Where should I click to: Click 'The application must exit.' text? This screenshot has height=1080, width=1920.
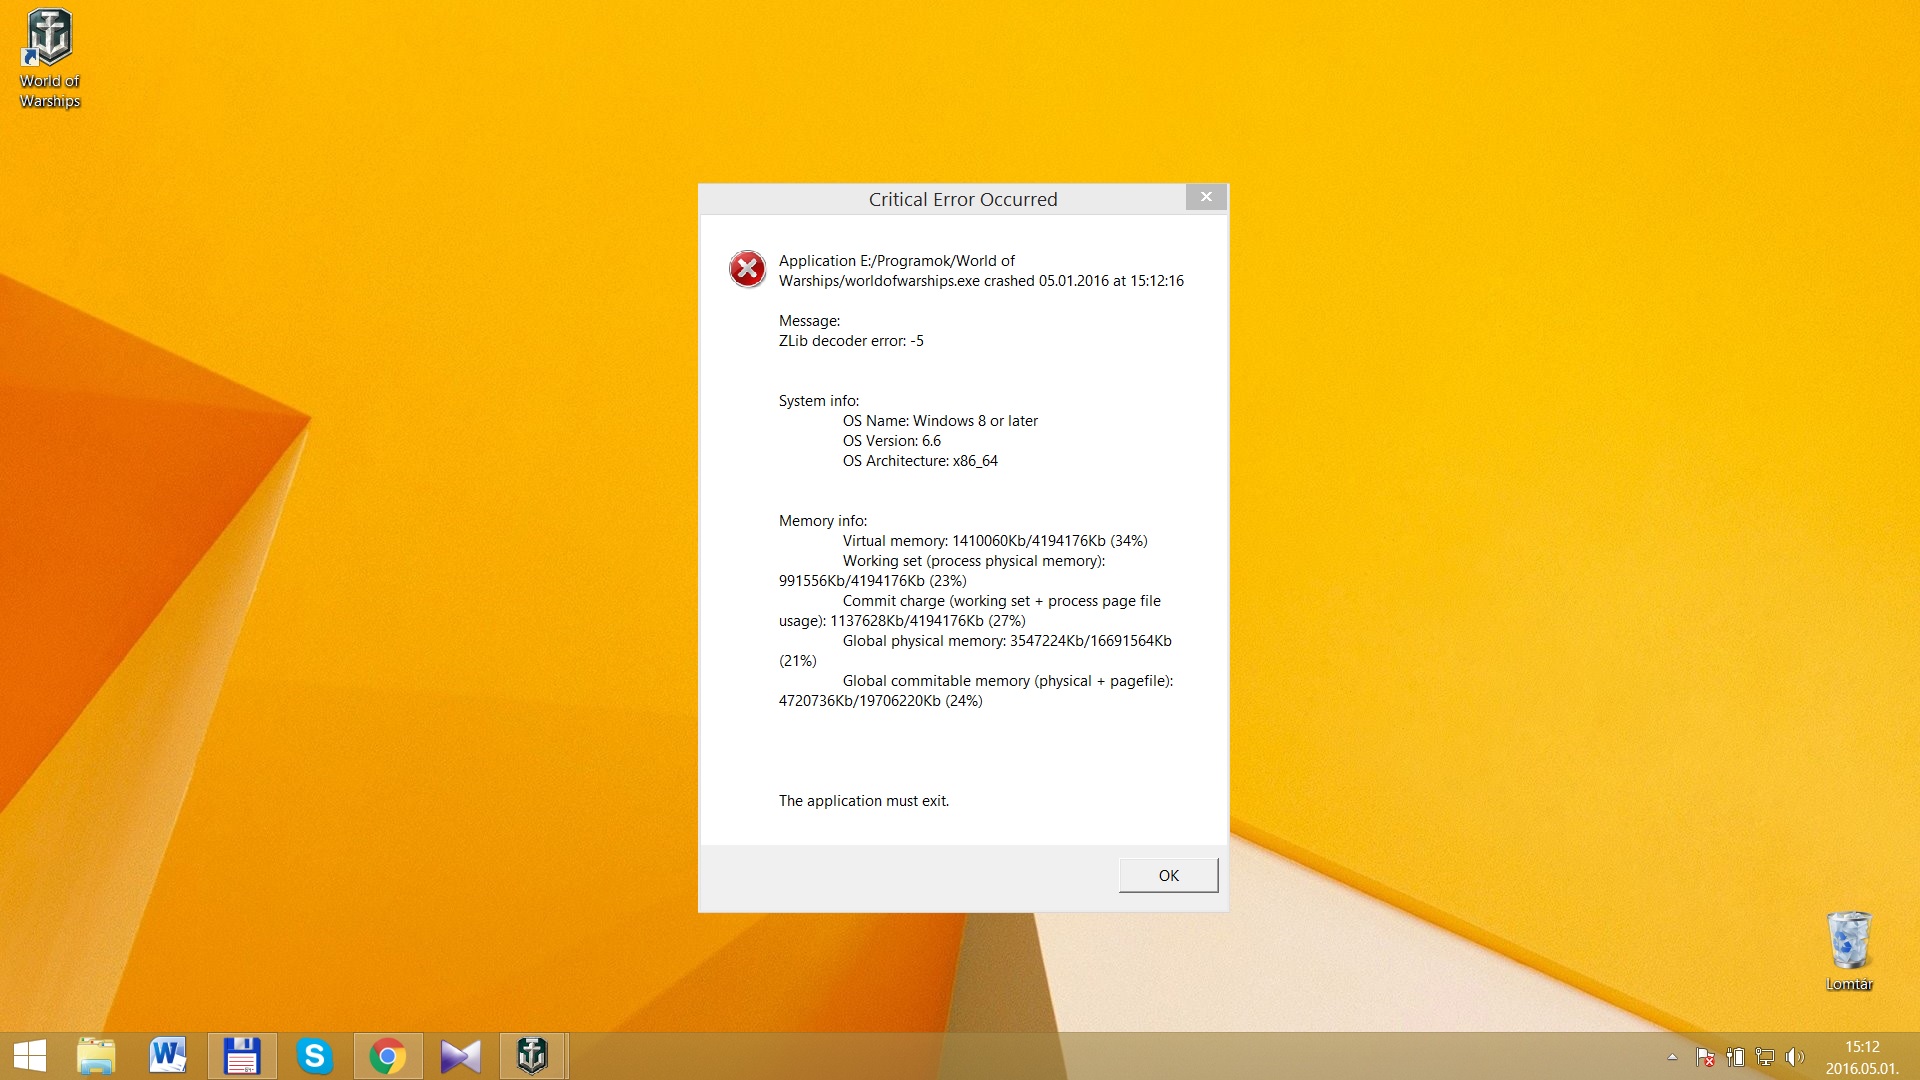point(864,801)
